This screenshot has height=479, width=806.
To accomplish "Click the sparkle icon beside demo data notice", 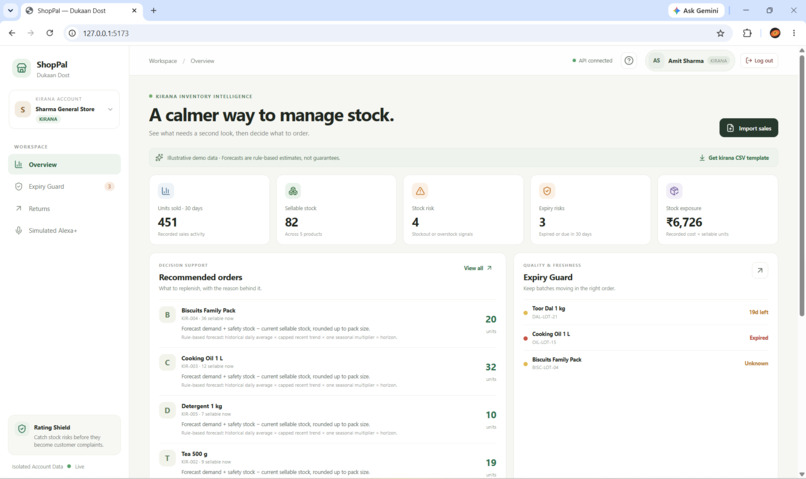I will 159,158.
